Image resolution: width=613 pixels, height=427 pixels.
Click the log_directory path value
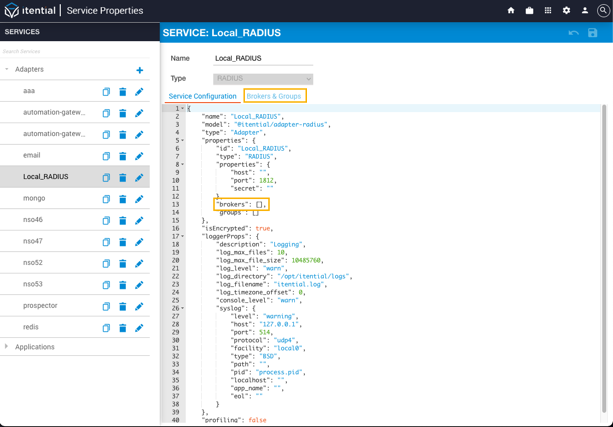313,276
